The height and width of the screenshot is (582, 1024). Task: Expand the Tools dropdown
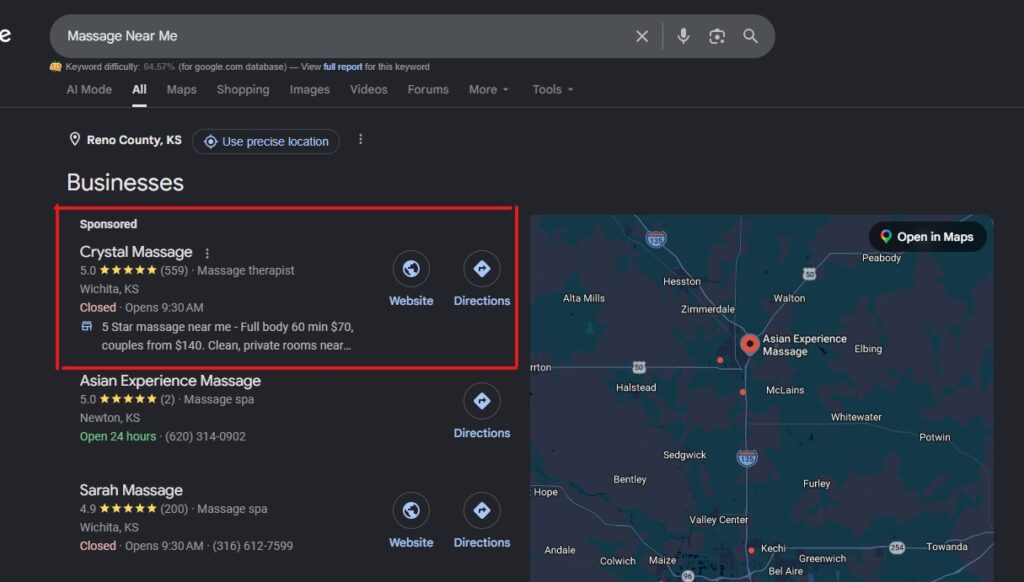tap(552, 89)
